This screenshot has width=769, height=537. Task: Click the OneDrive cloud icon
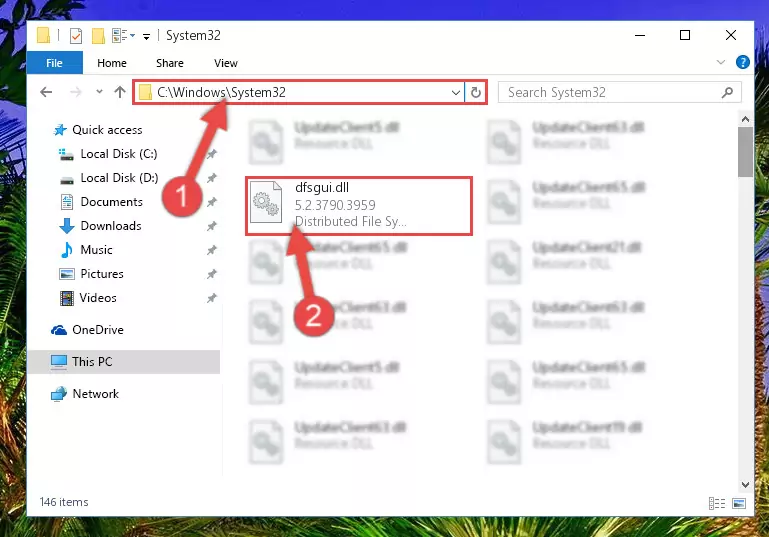[59, 330]
